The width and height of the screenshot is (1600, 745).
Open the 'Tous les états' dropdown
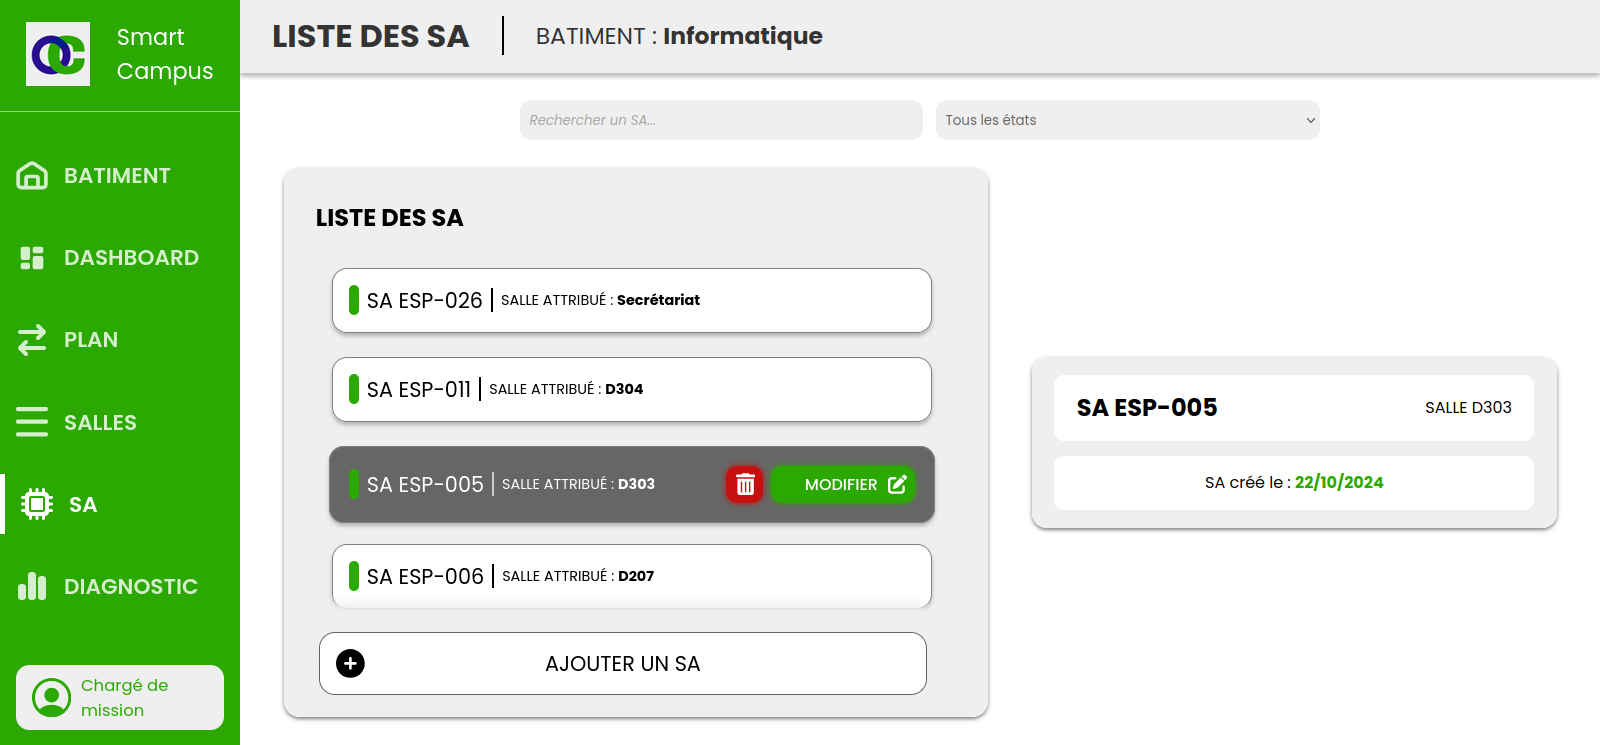(x=1127, y=120)
